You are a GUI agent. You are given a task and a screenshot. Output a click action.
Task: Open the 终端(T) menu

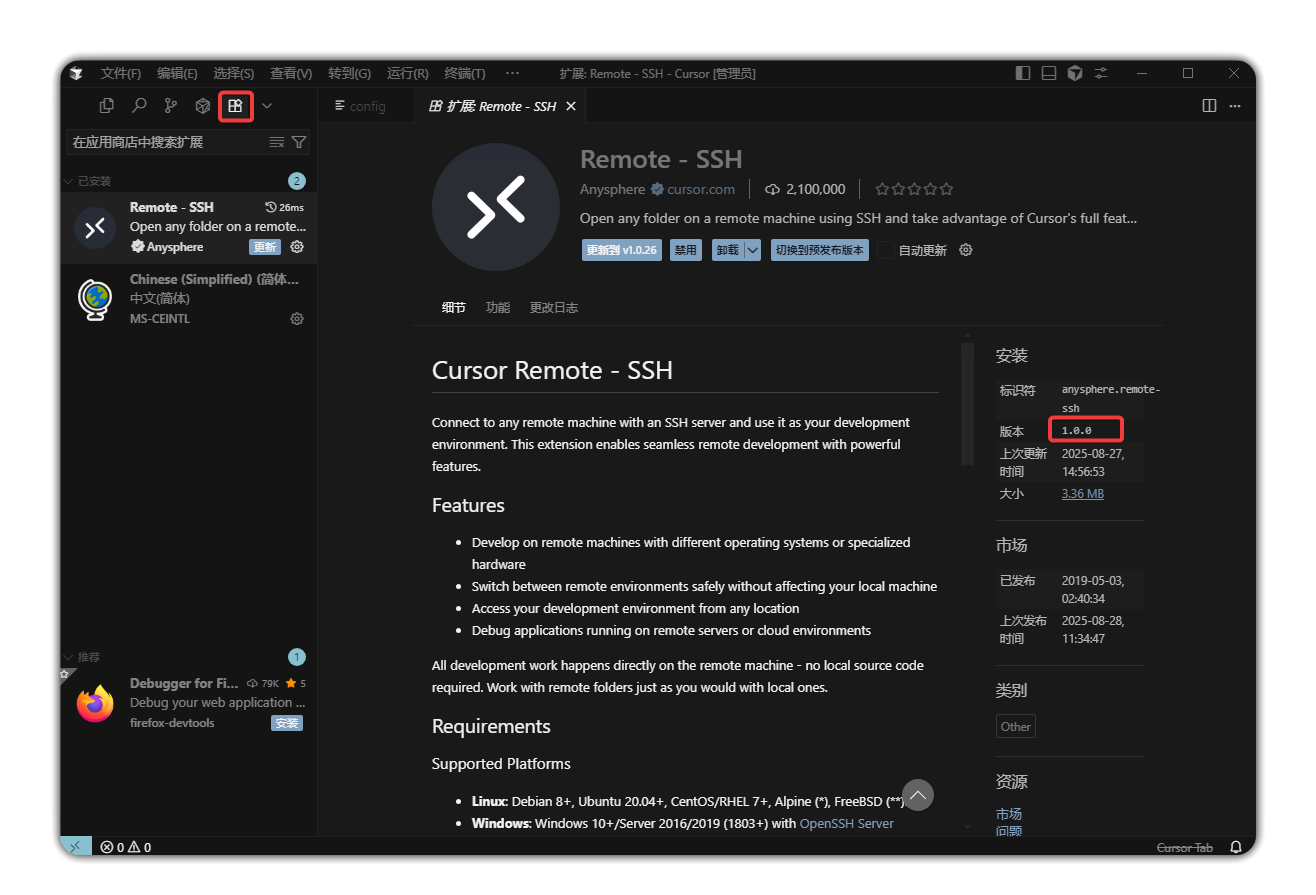pyautogui.click(x=464, y=73)
